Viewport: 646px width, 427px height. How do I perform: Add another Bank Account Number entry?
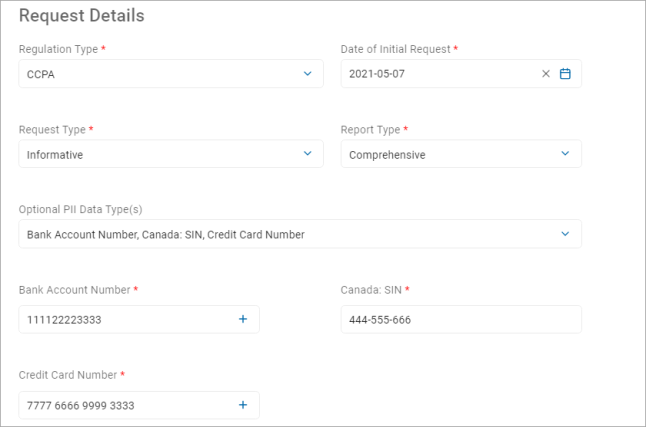click(x=242, y=319)
